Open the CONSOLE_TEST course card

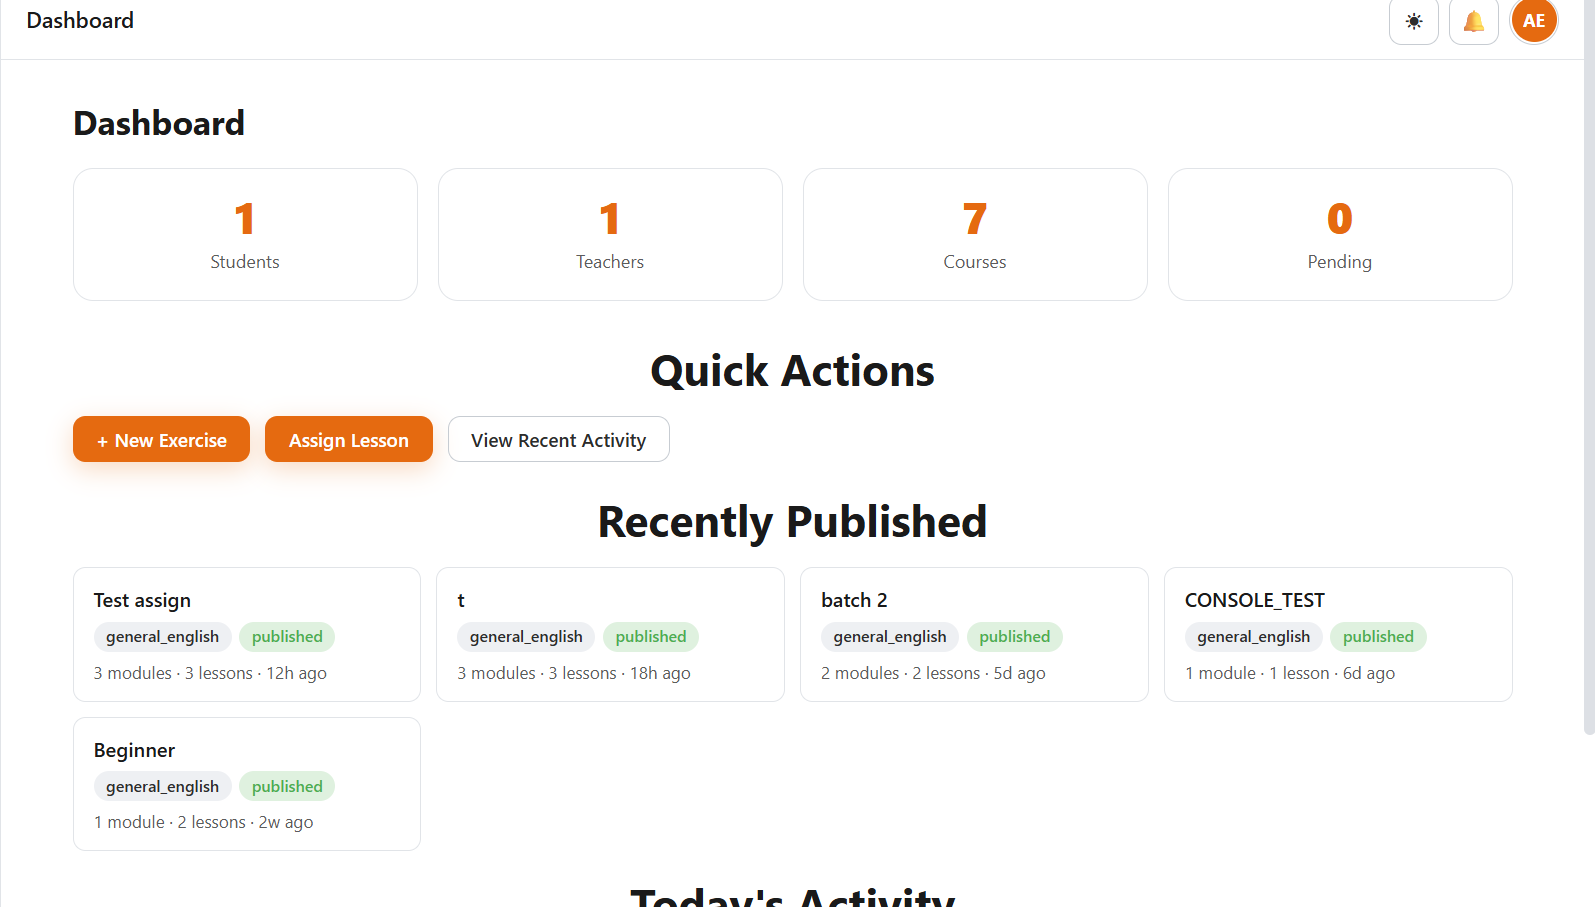click(x=1338, y=634)
